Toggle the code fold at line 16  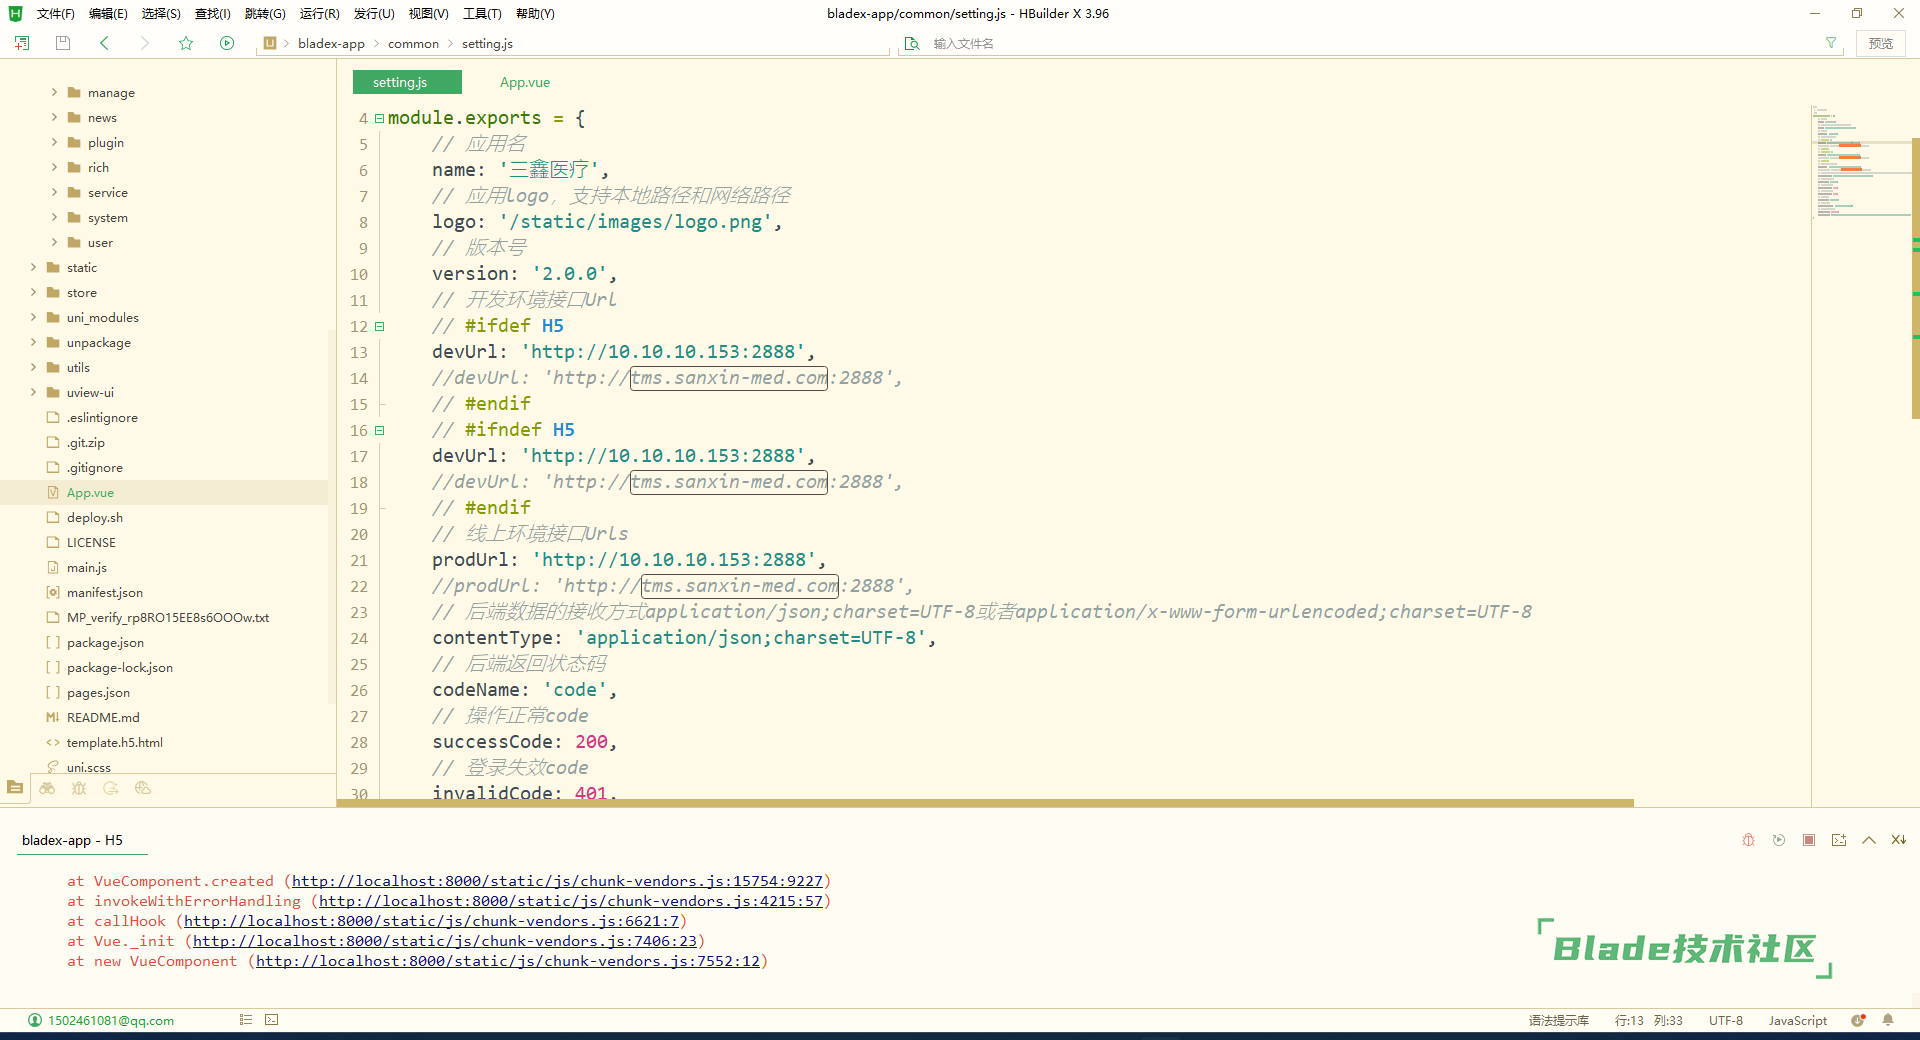(379, 430)
